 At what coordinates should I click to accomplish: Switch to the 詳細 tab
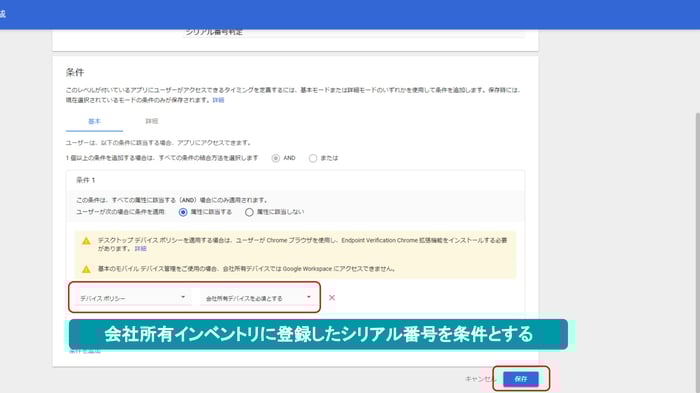tap(152, 121)
